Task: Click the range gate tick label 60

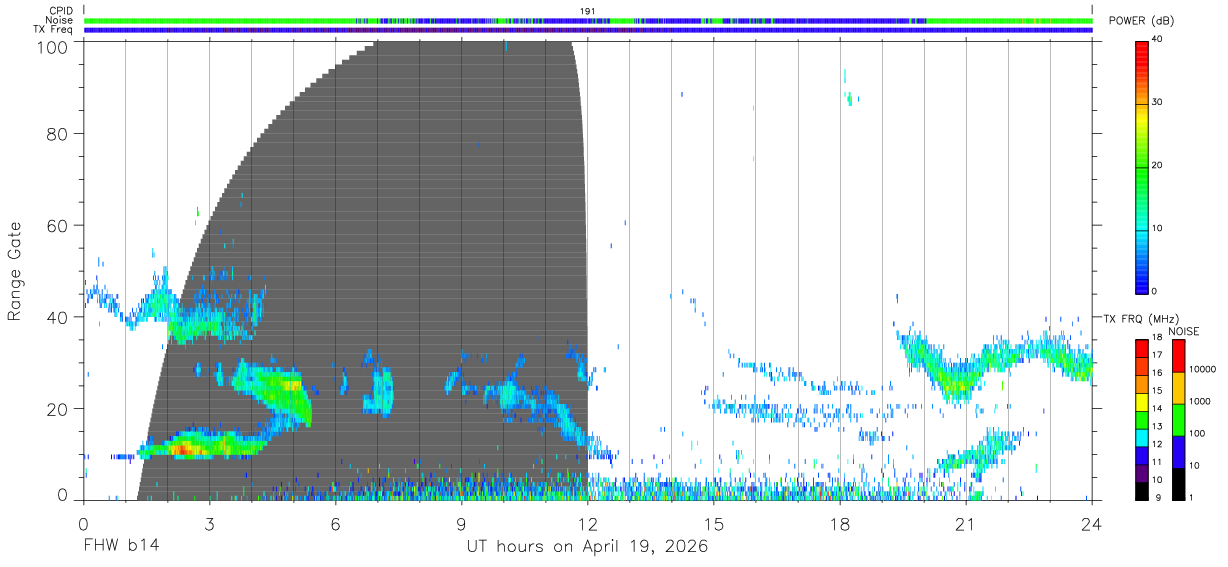Action: [x=56, y=225]
